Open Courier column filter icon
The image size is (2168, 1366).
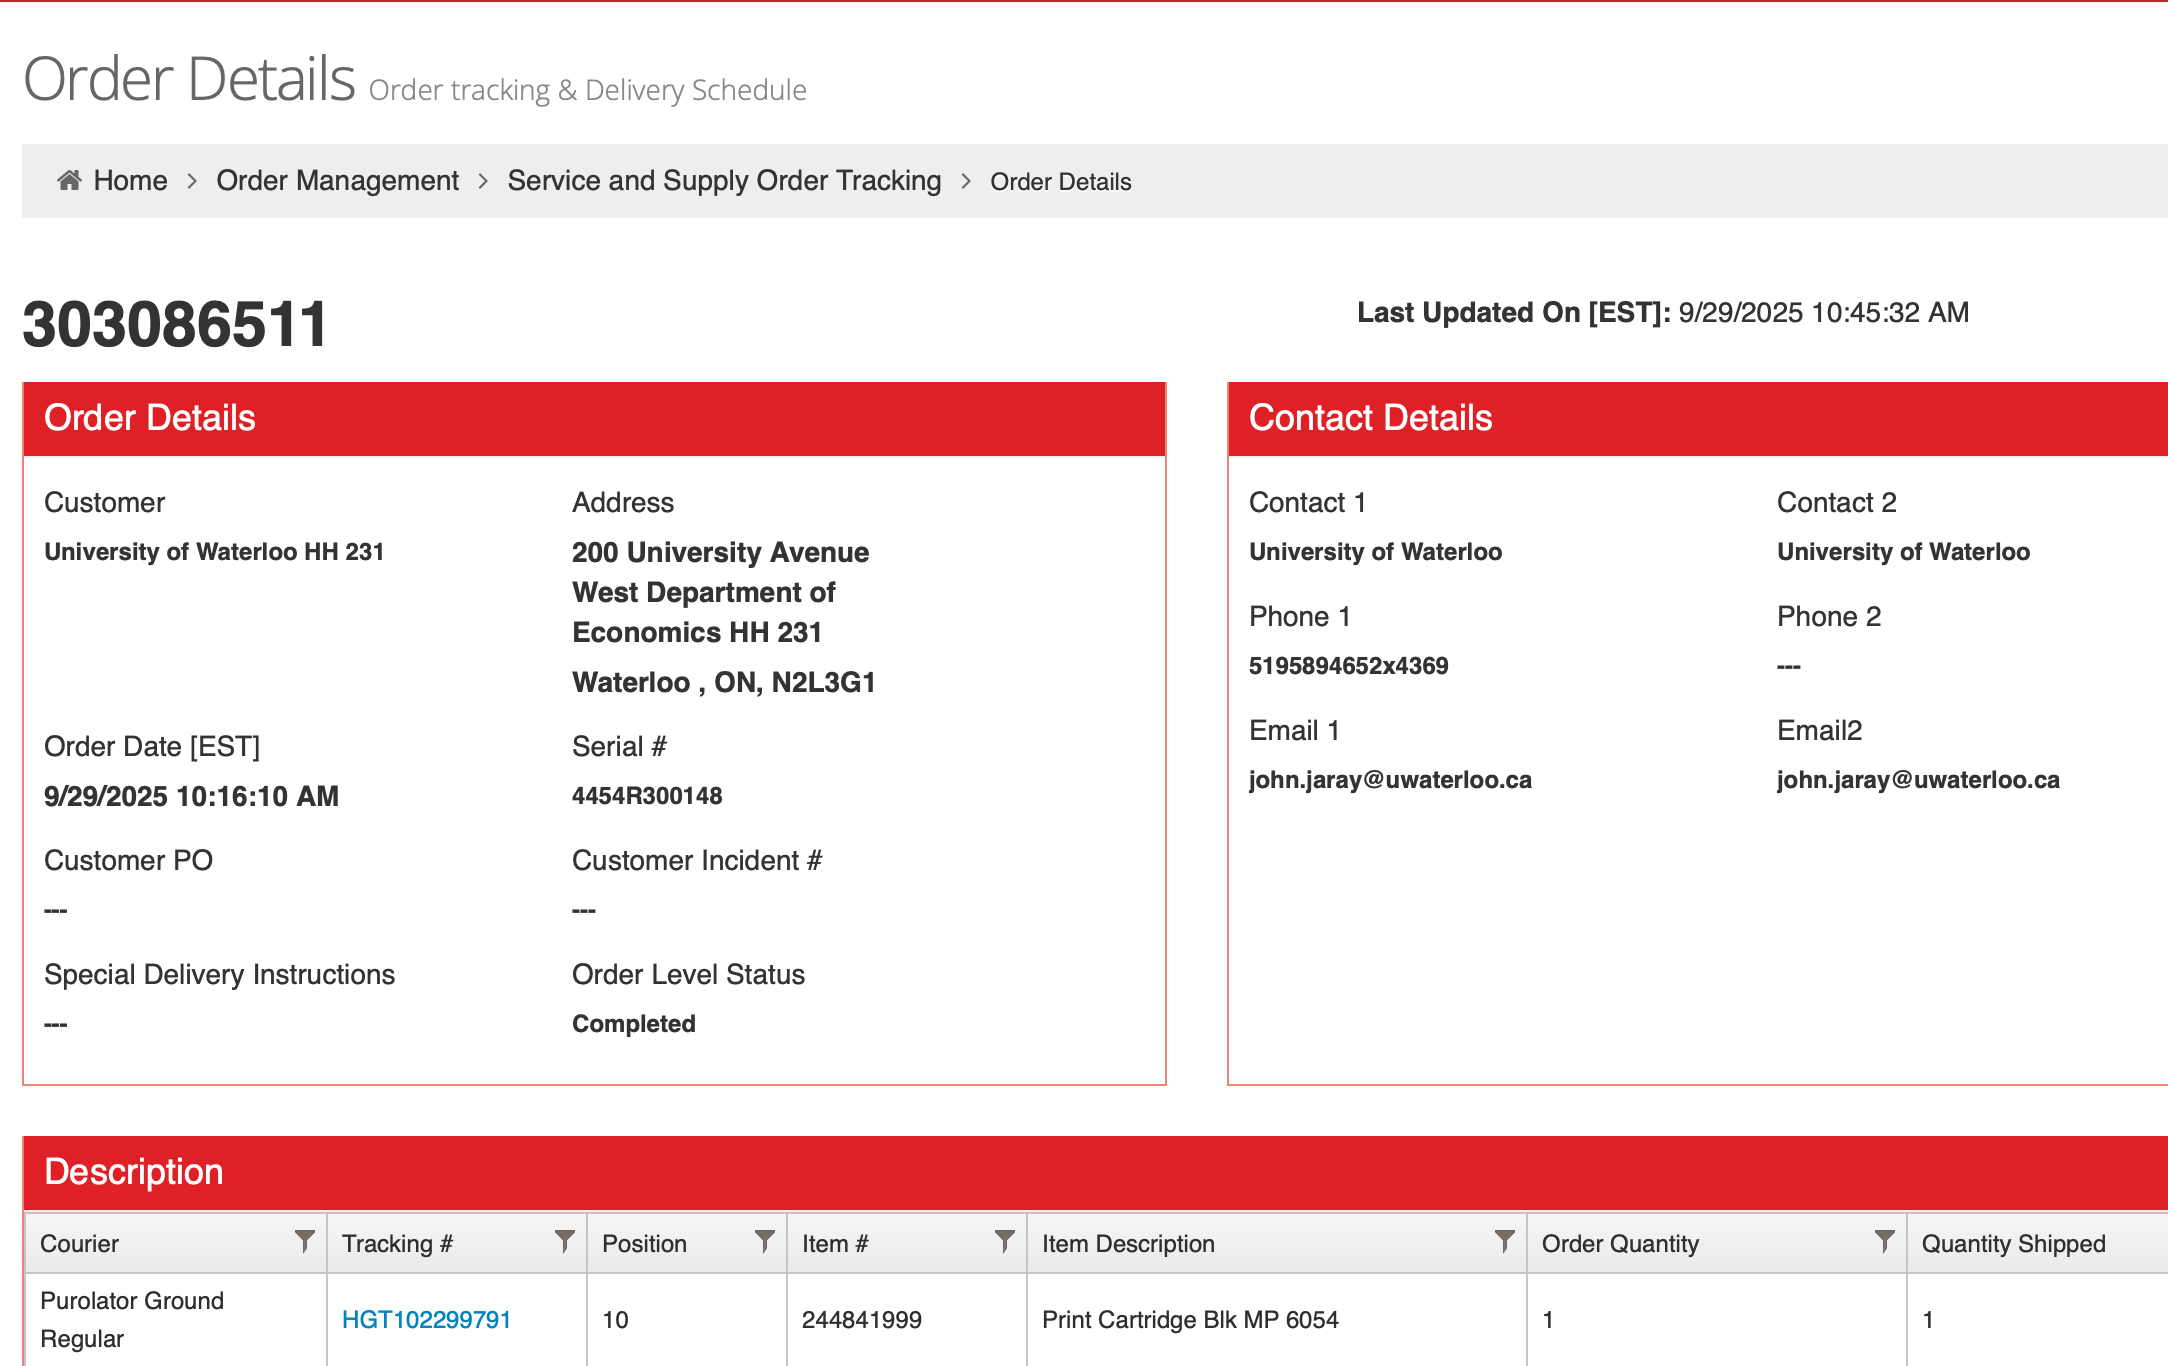pyautogui.click(x=305, y=1241)
